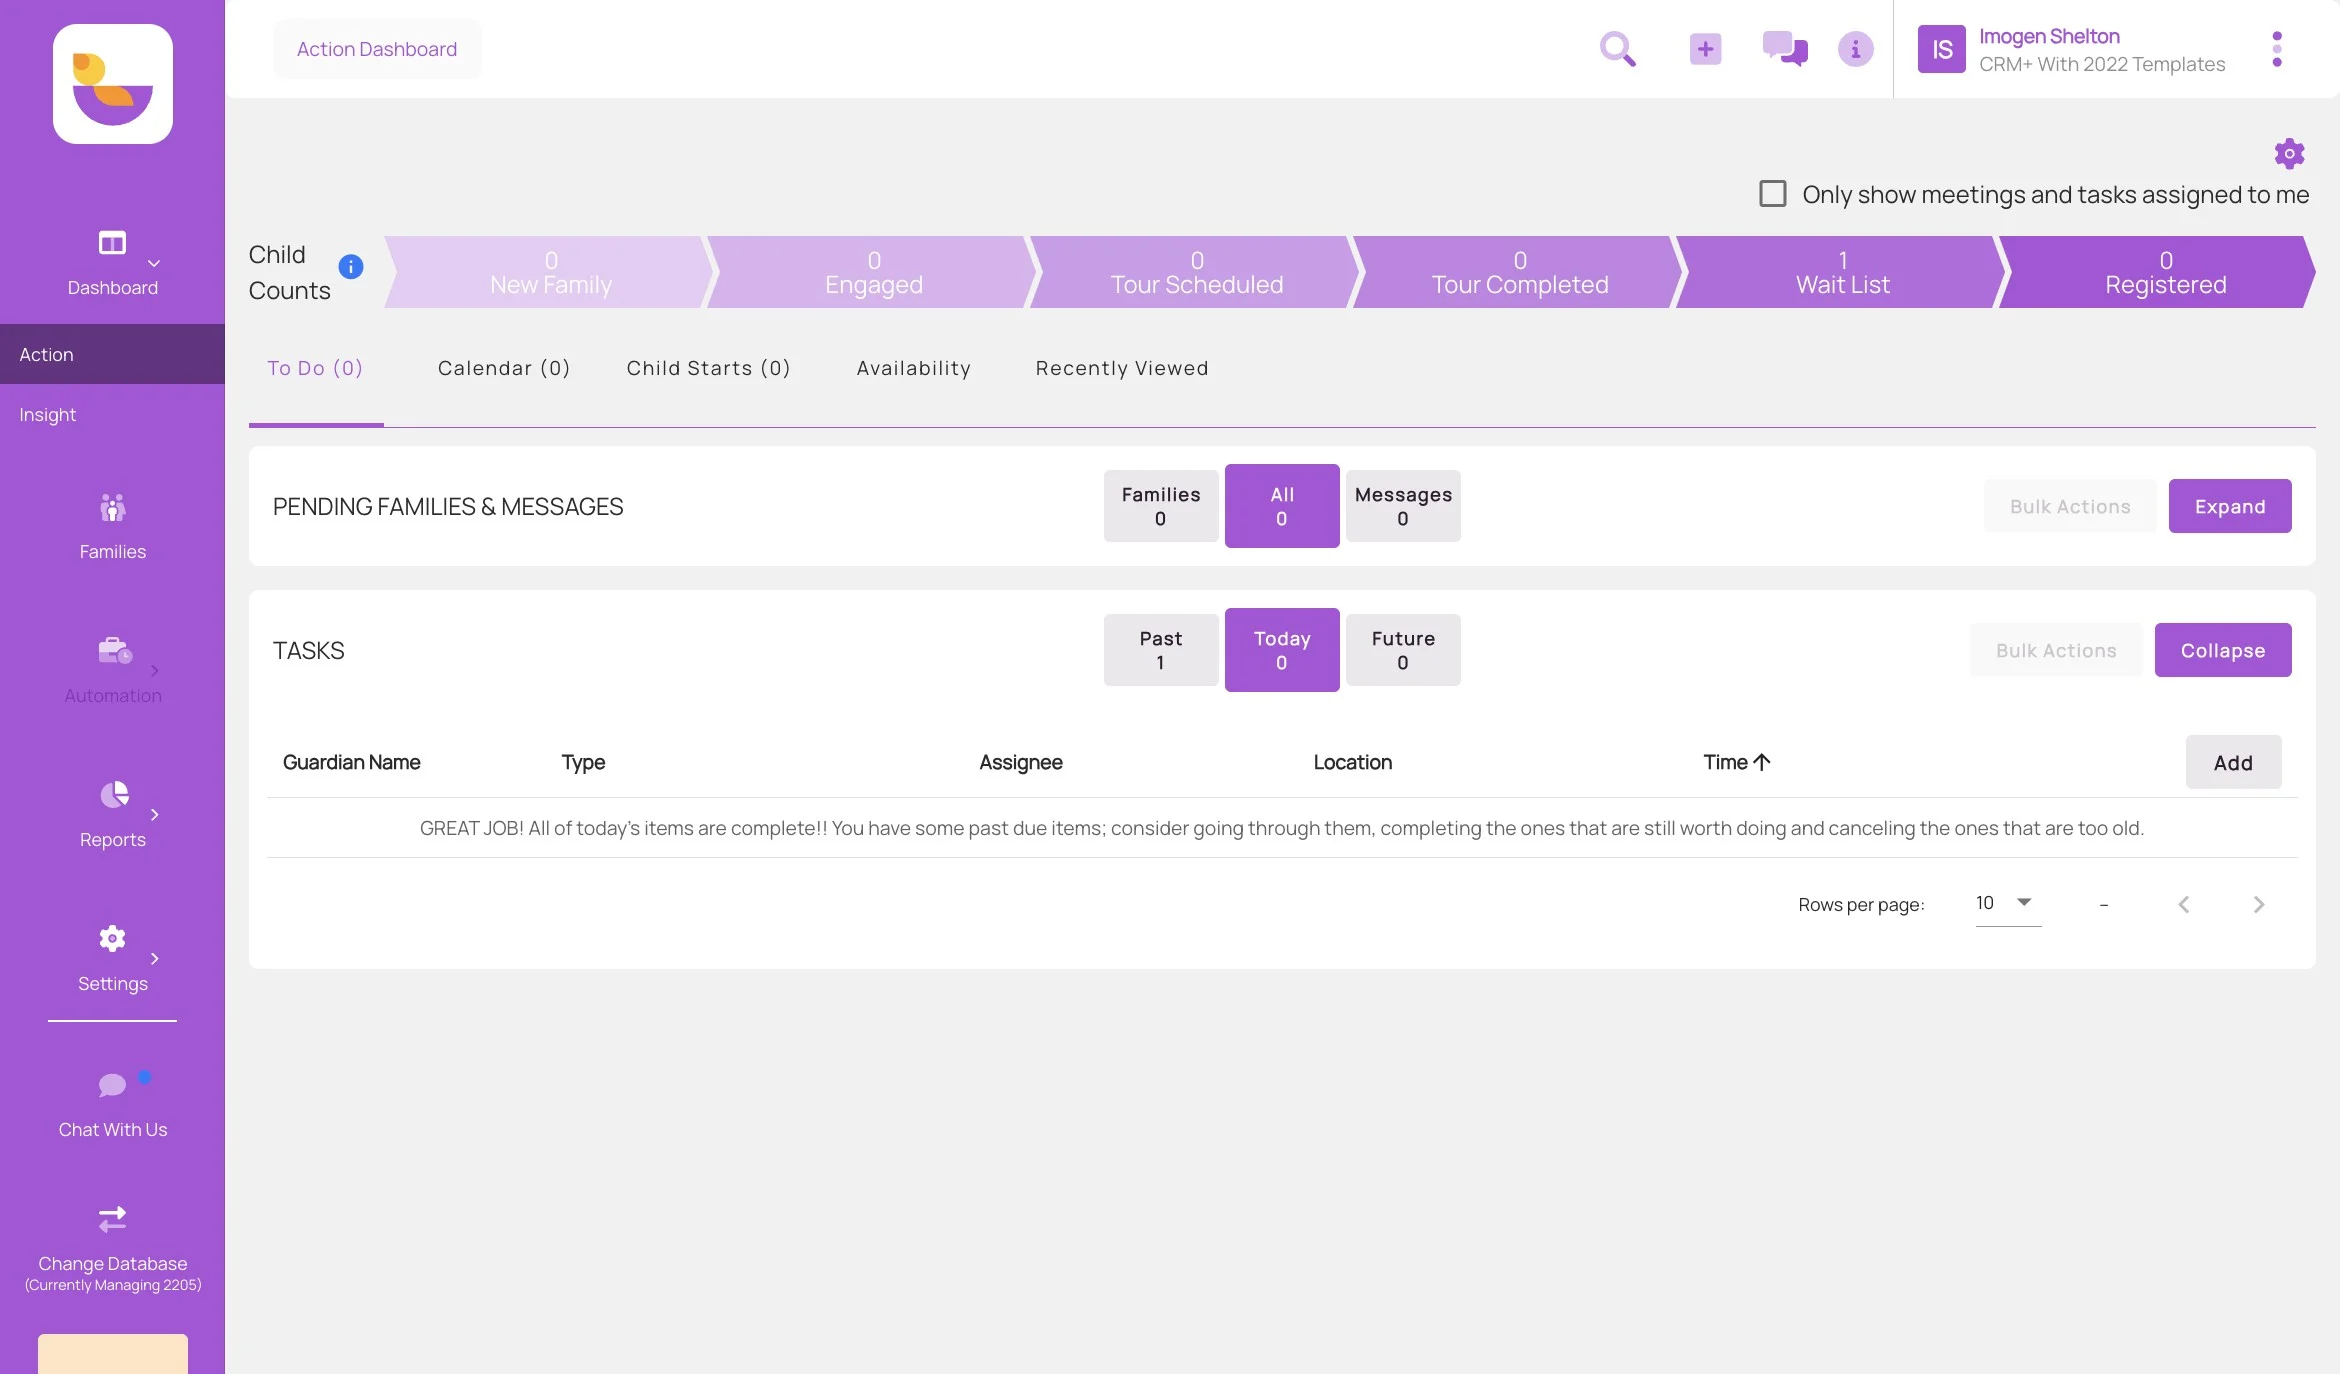Select Past tasks filter
The width and height of the screenshot is (2340, 1374).
click(1160, 650)
